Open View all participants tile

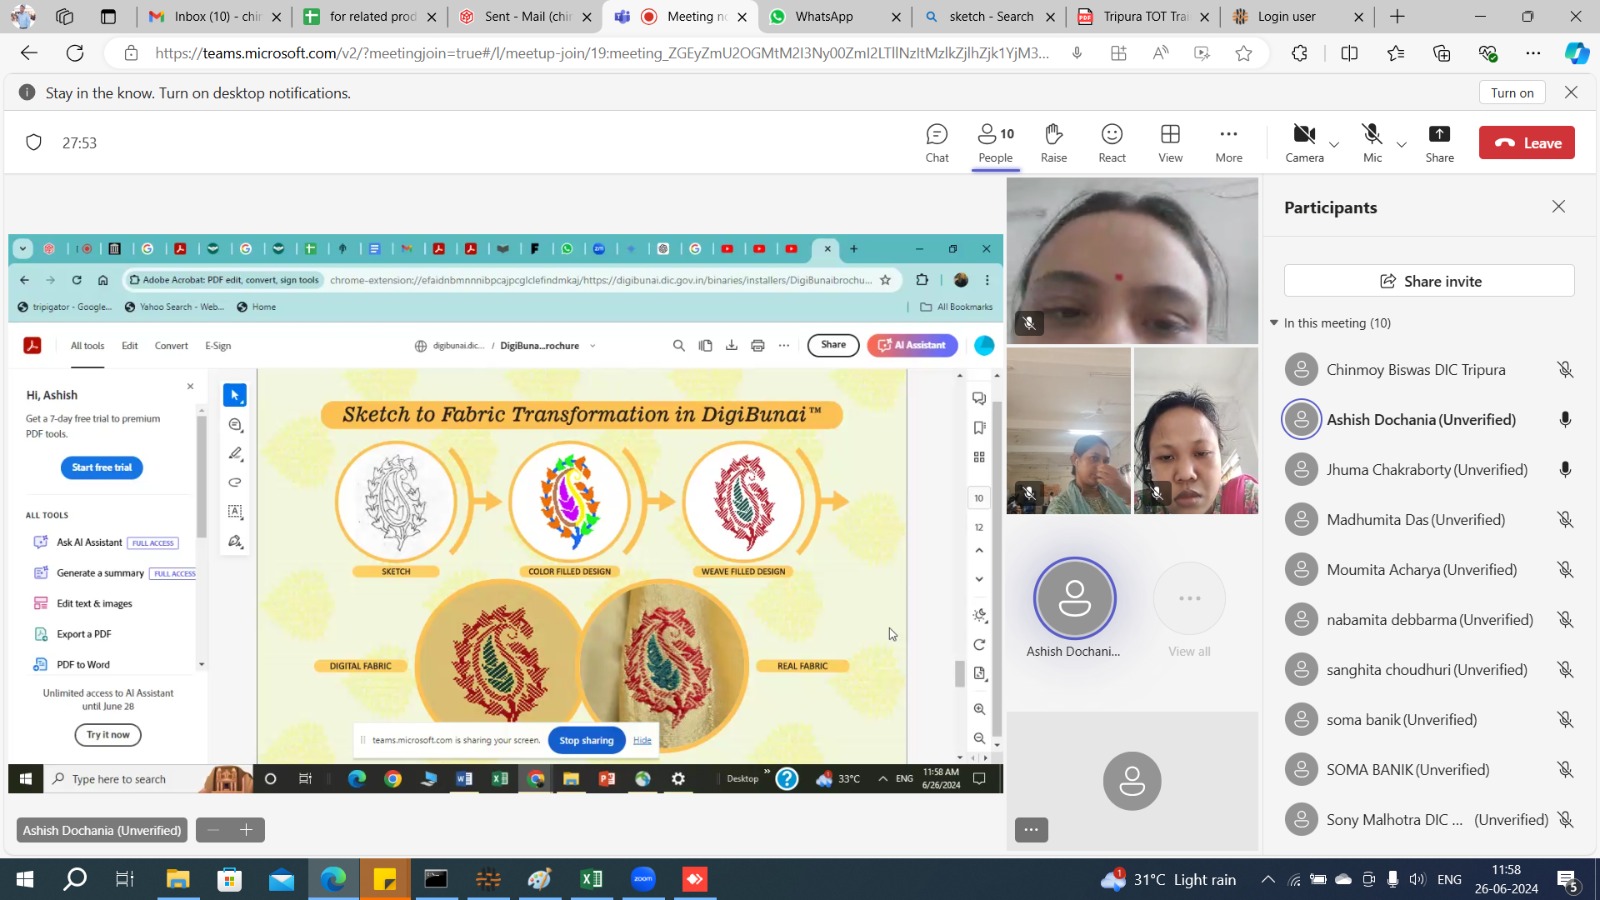point(1189,609)
